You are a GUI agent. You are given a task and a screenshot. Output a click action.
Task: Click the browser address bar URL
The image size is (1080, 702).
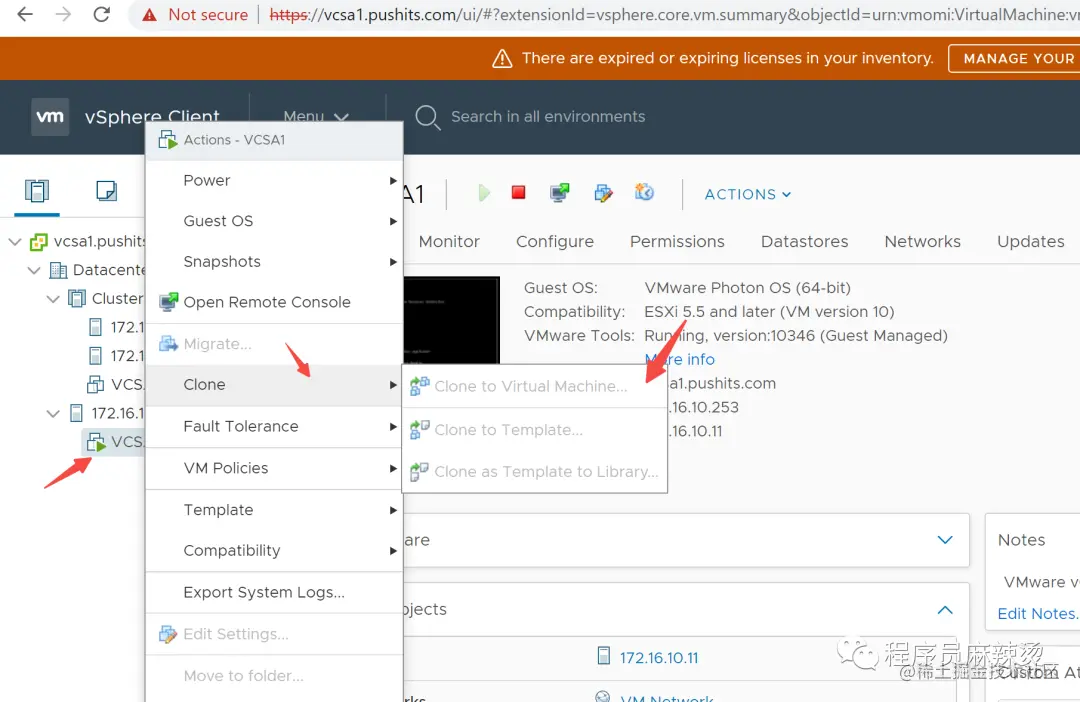click(674, 14)
